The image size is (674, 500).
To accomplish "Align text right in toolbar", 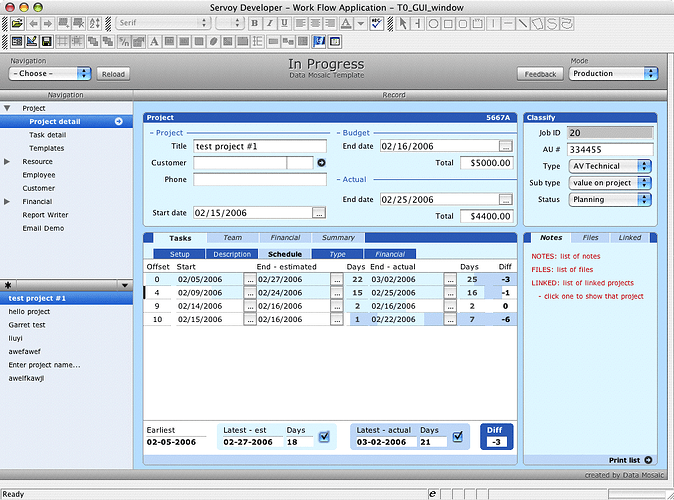I will coord(330,23).
